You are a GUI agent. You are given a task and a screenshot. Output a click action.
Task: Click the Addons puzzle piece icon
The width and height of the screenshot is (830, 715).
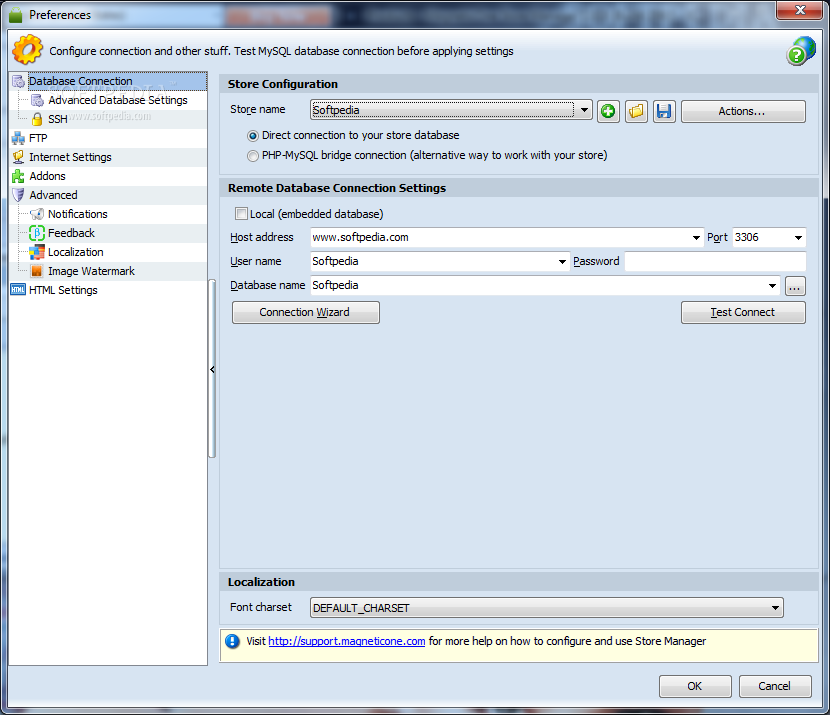19,176
